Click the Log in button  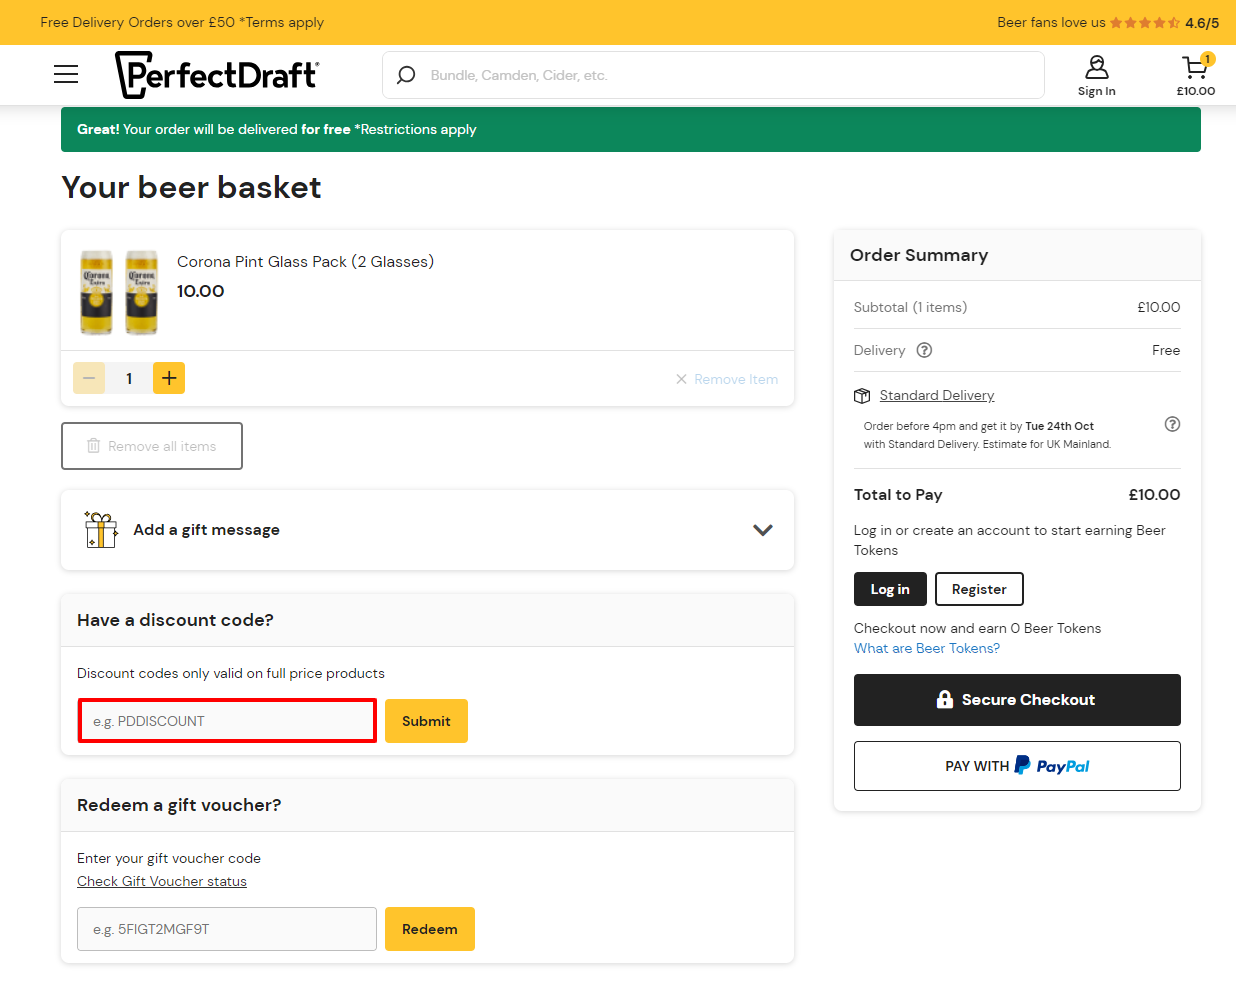click(x=890, y=589)
